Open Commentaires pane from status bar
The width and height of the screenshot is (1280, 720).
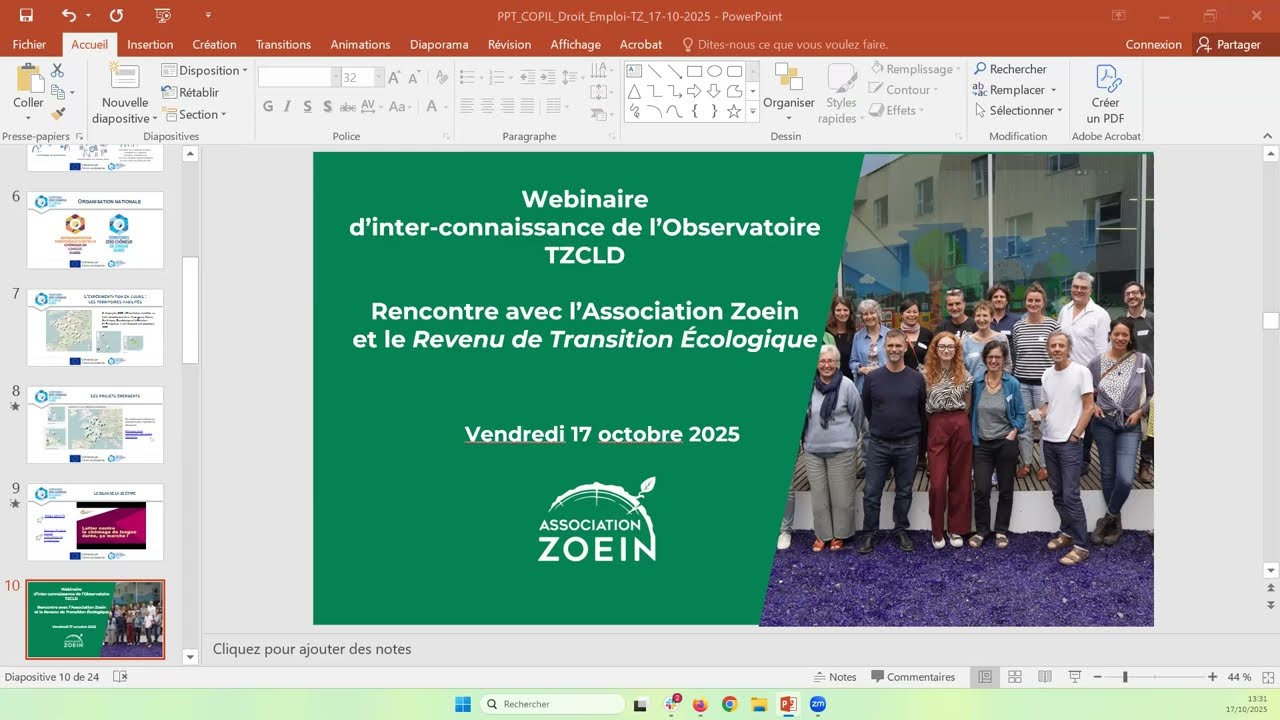pyautogui.click(x=913, y=677)
